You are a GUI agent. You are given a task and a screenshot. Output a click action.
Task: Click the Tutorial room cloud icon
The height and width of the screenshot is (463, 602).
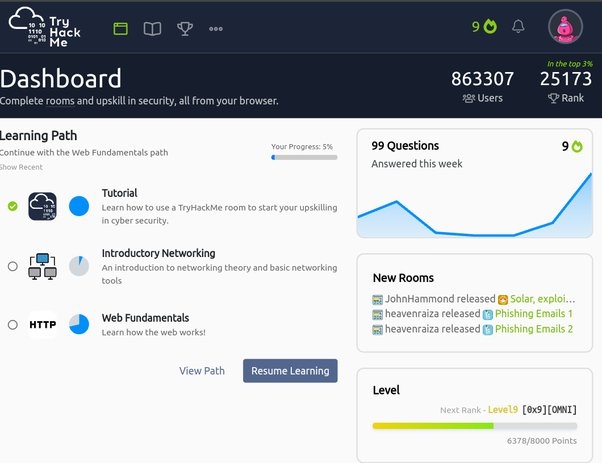coord(42,206)
